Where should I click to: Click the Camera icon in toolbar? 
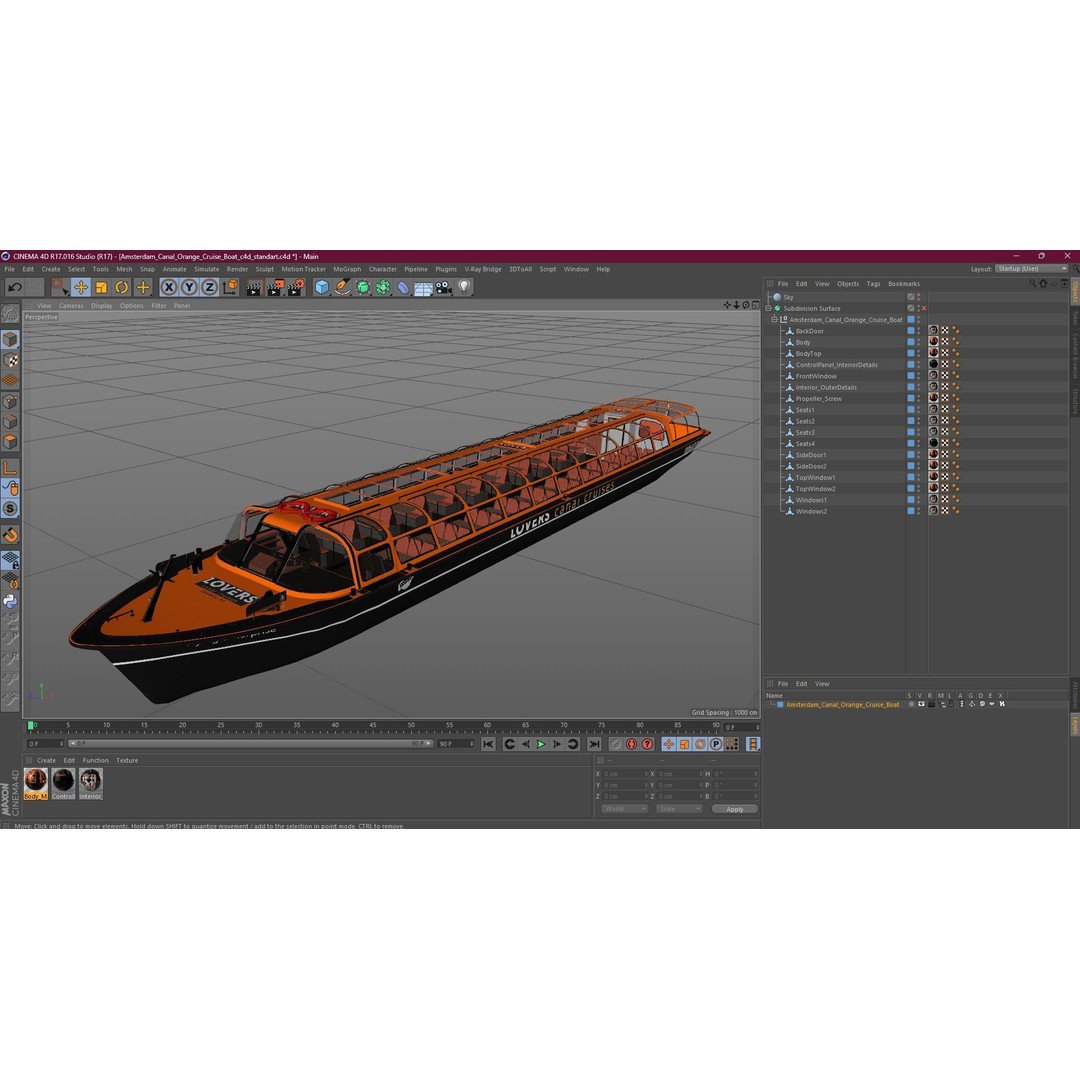pyautogui.click(x=444, y=287)
